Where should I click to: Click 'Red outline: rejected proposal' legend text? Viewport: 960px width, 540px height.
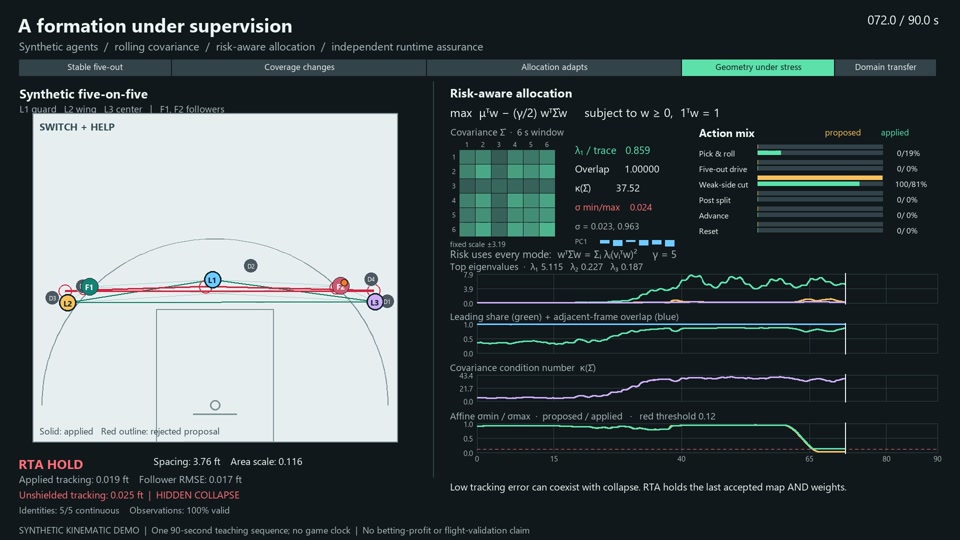[x=160, y=432]
